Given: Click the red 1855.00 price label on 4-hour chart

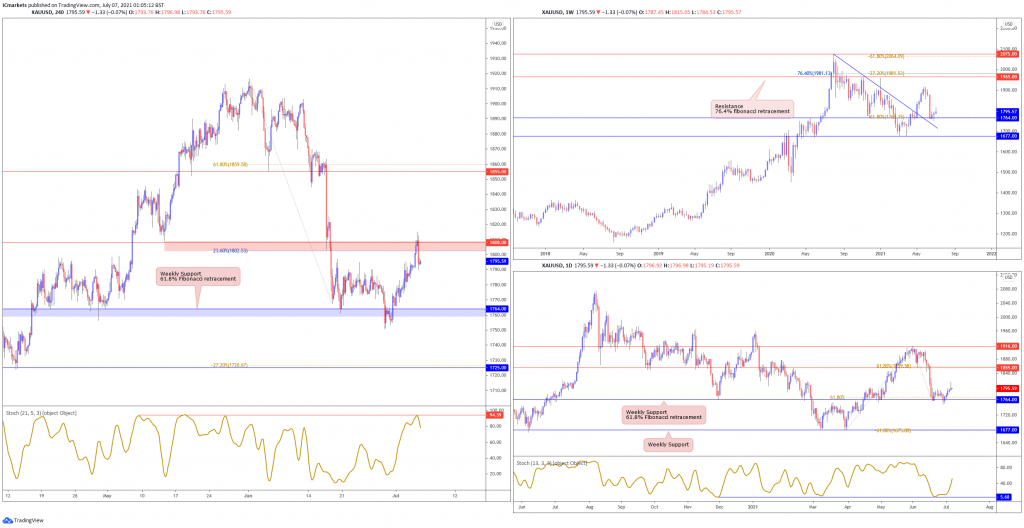Looking at the screenshot, I should click(494, 171).
